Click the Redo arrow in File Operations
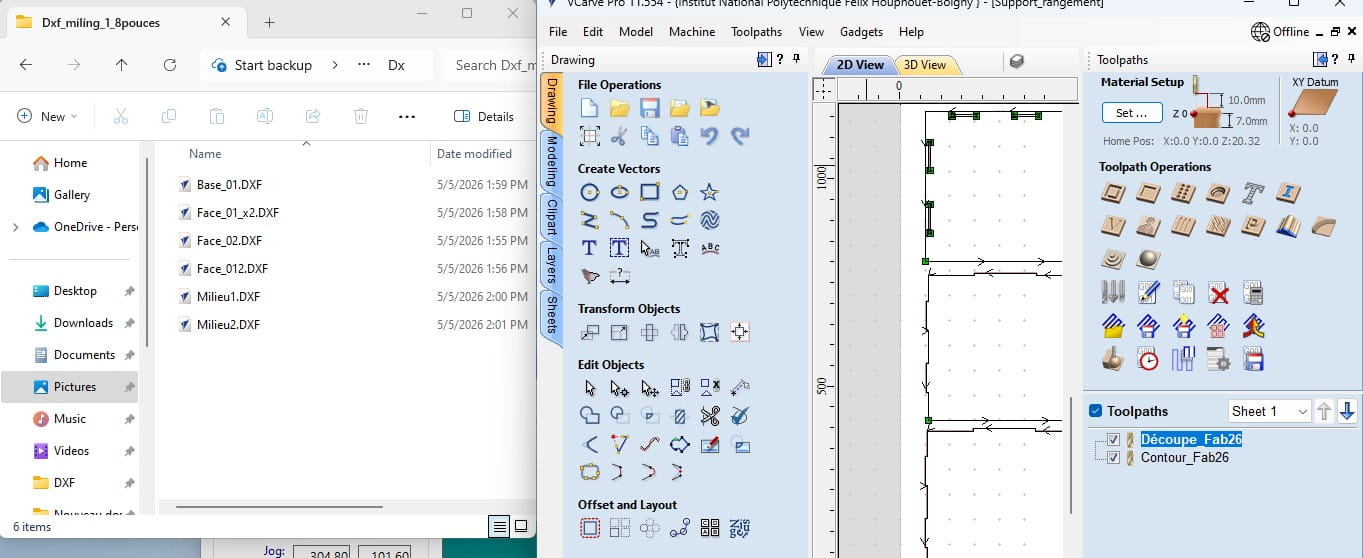This screenshot has width=1363, height=558. 740,136
